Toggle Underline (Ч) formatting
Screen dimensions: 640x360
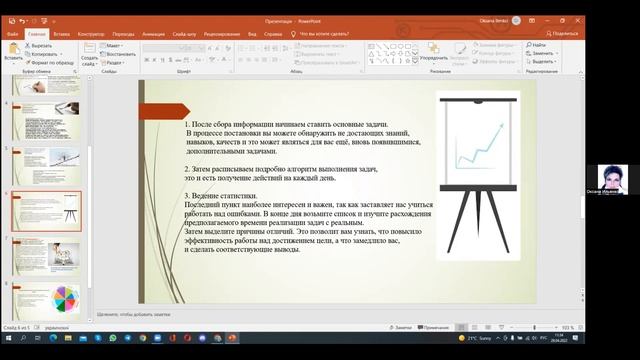coord(162,60)
